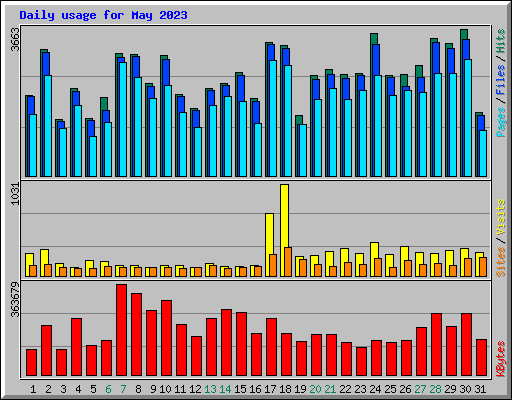Click the 'Daily usage for May 2023' title

point(103,15)
